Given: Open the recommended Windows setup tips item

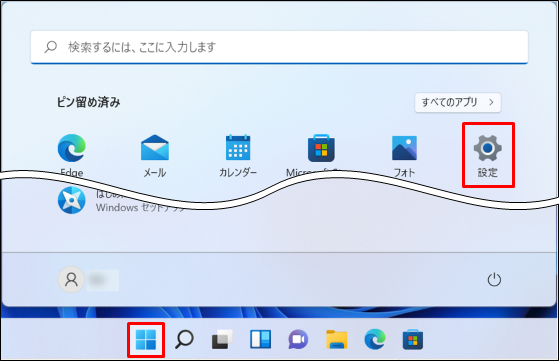Looking at the screenshot, I should (121, 200).
